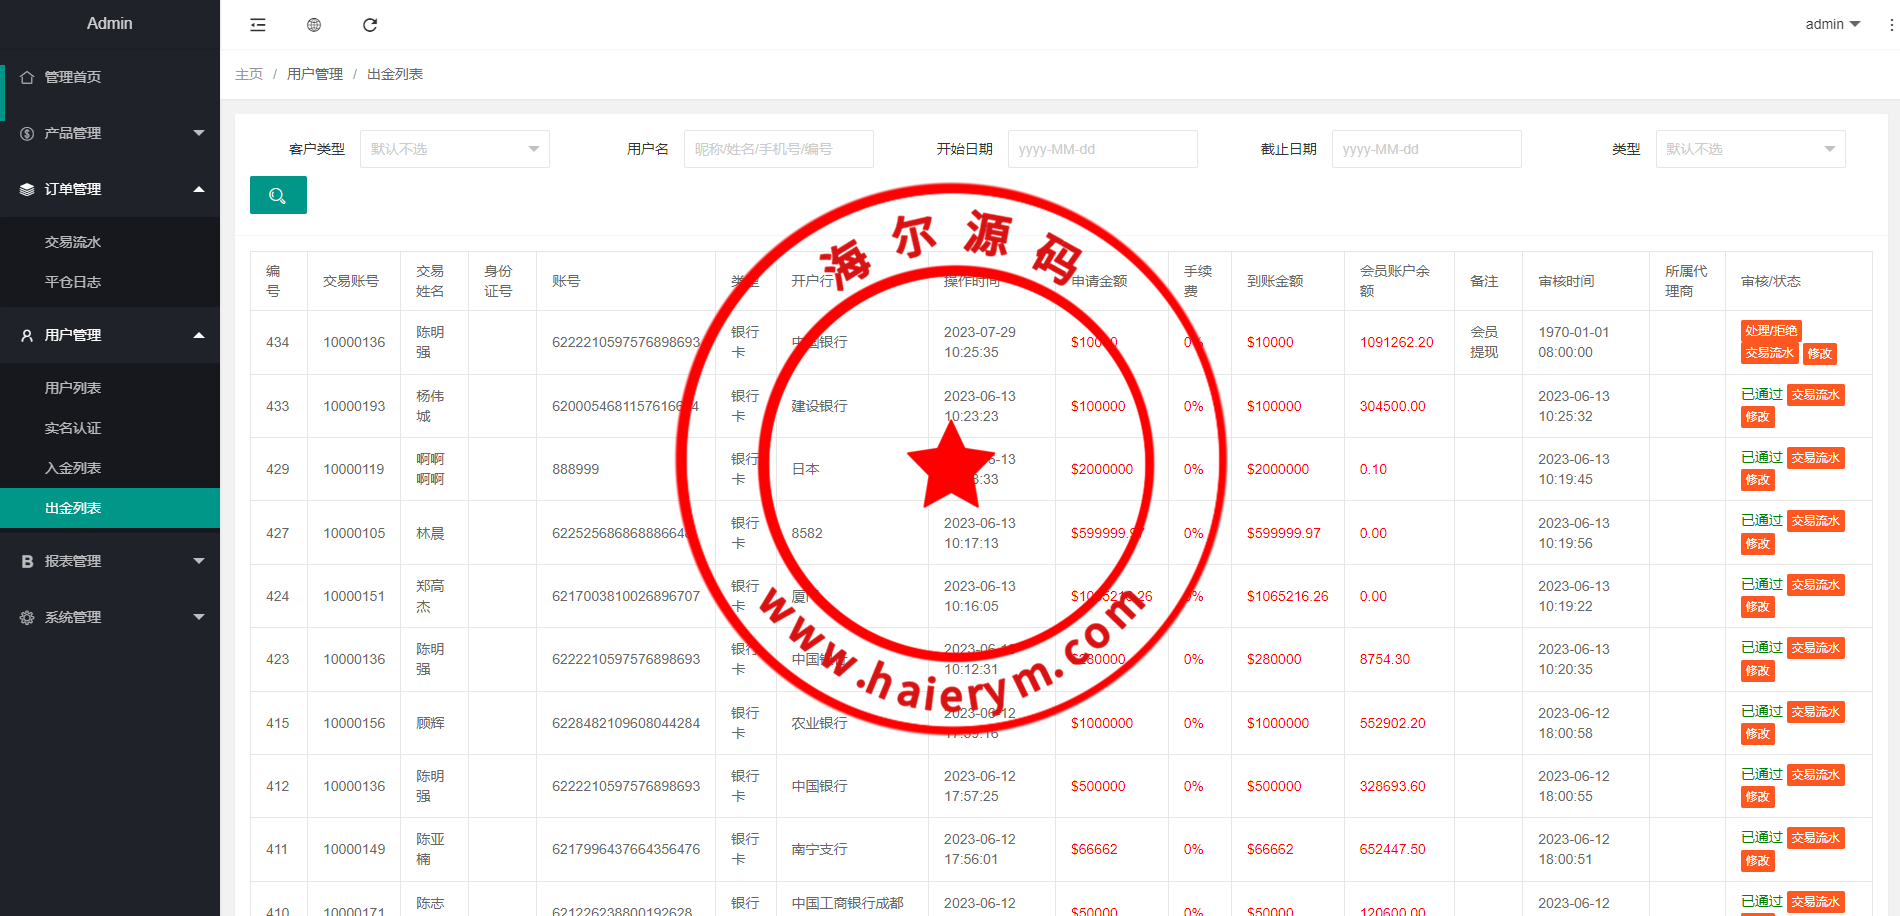This screenshot has width=1900, height=916.
Task: Expand the 产品管理 sidebar menu
Action: click(110, 133)
